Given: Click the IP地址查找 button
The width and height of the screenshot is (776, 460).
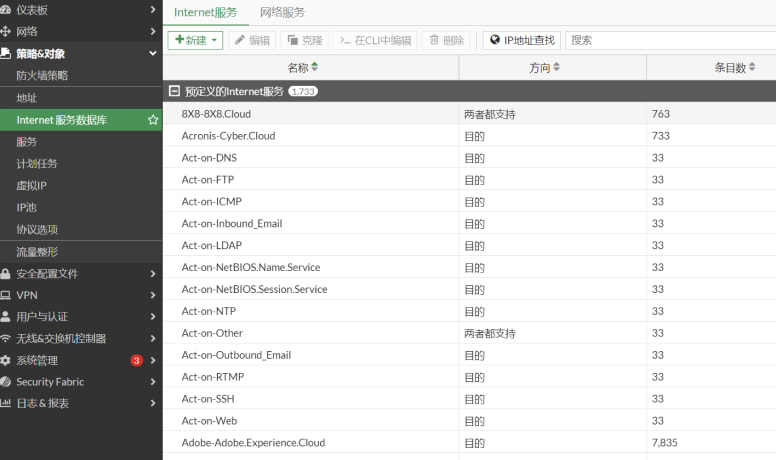Looking at the screenshot, I should 521,40.
